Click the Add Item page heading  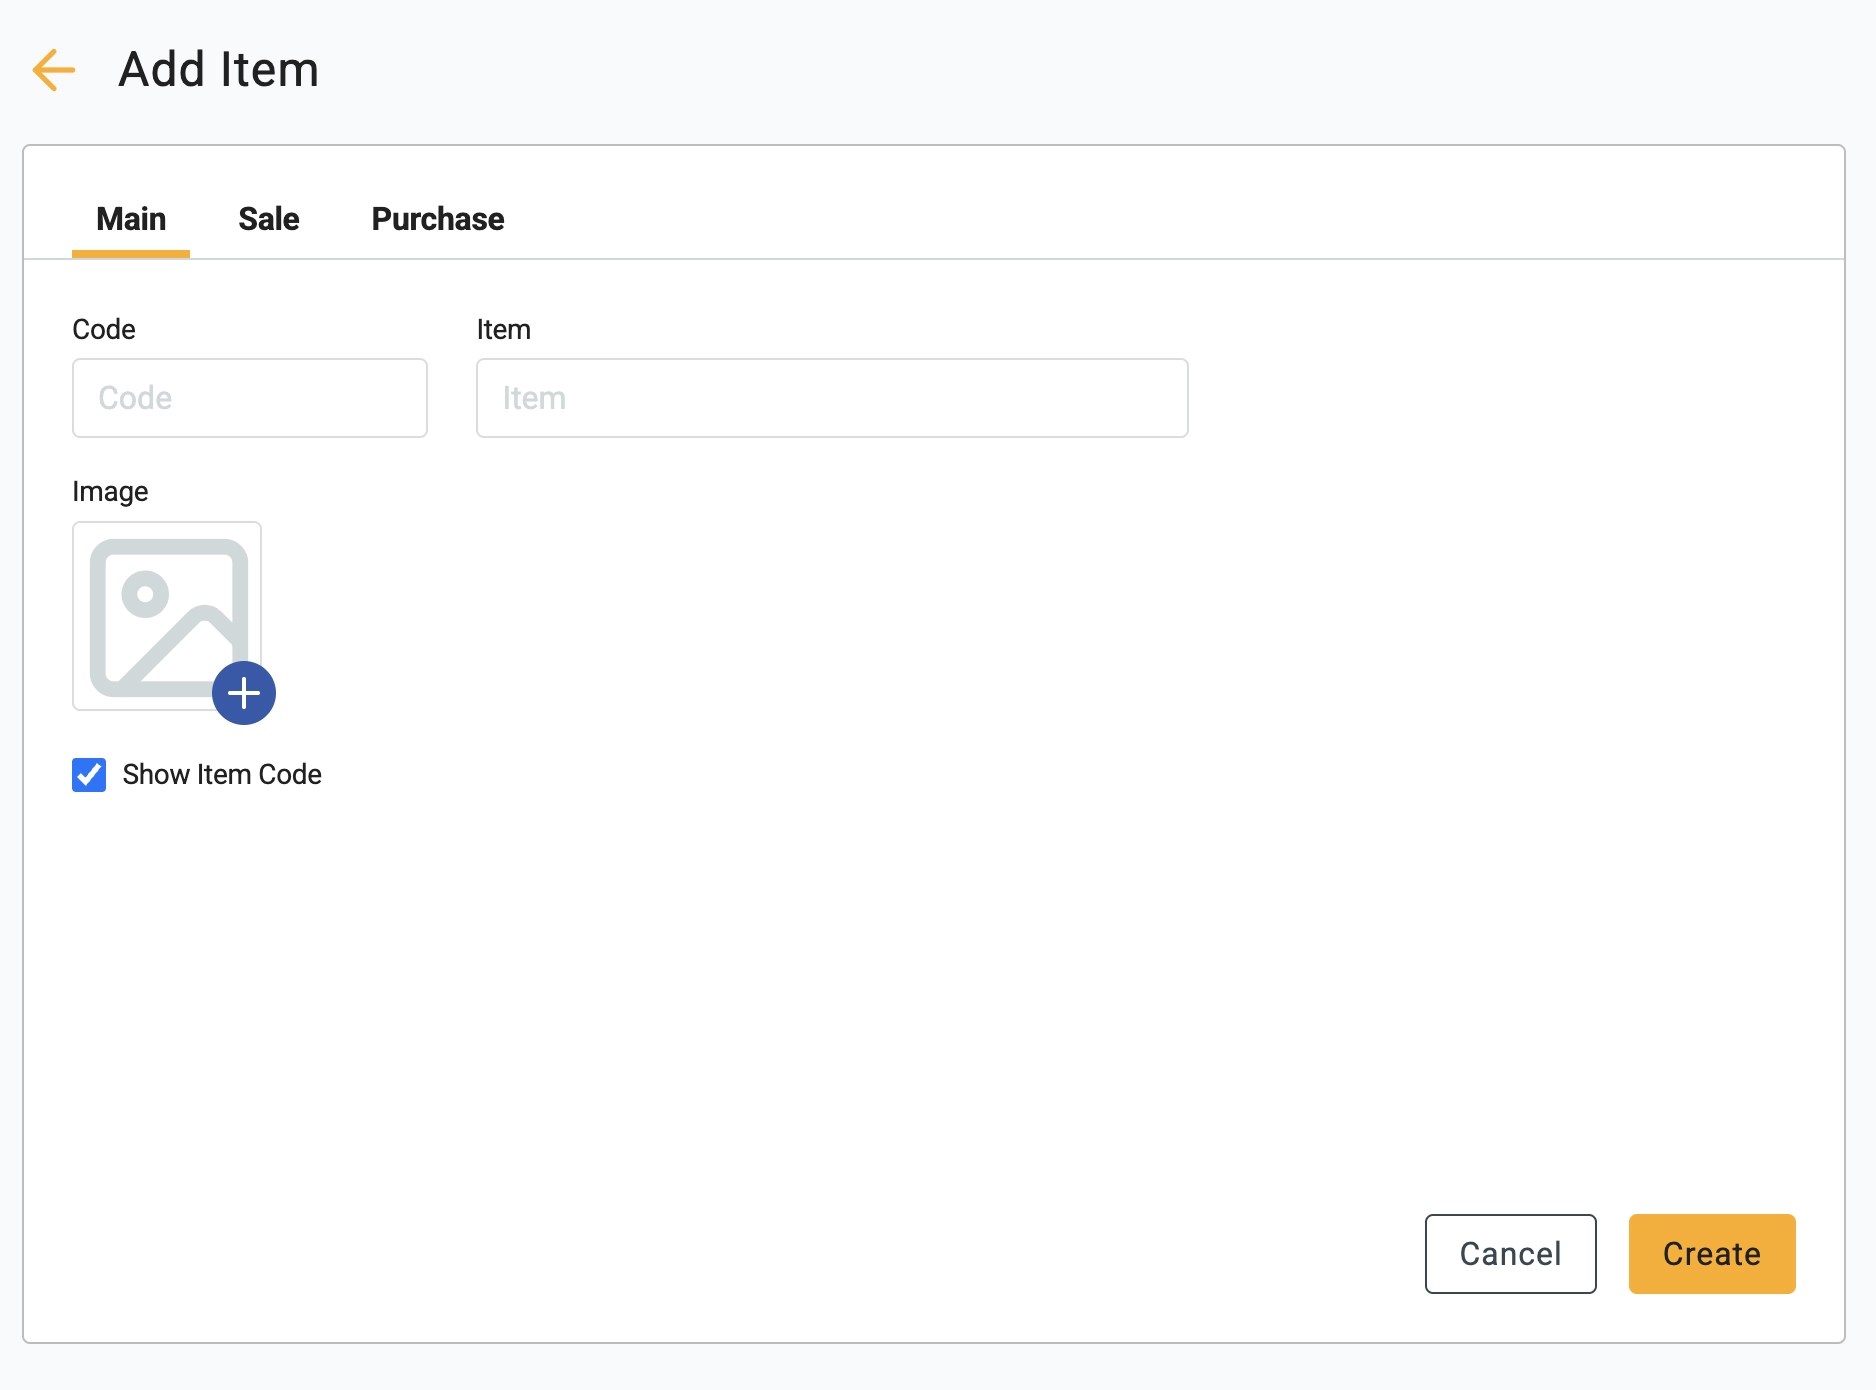(x=219, y=70)
